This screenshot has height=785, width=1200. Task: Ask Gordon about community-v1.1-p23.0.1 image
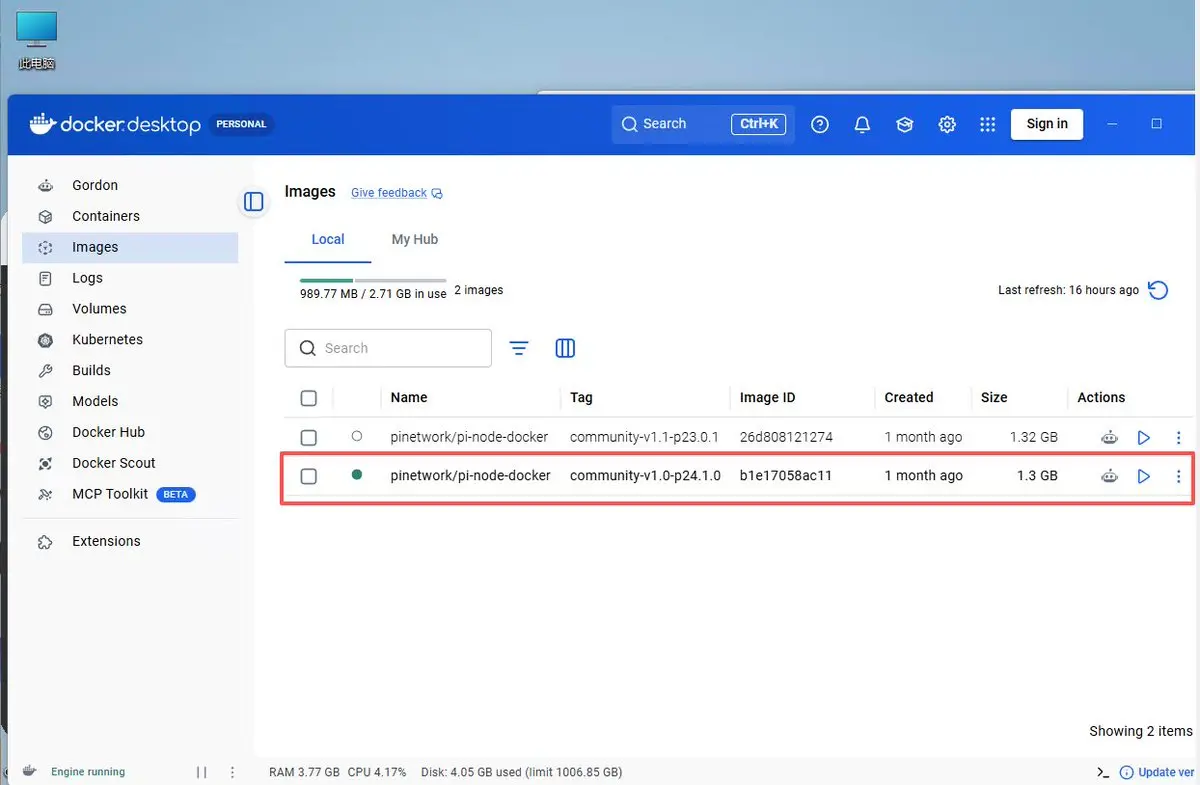pyautogui.click(x=1109, y=437)
